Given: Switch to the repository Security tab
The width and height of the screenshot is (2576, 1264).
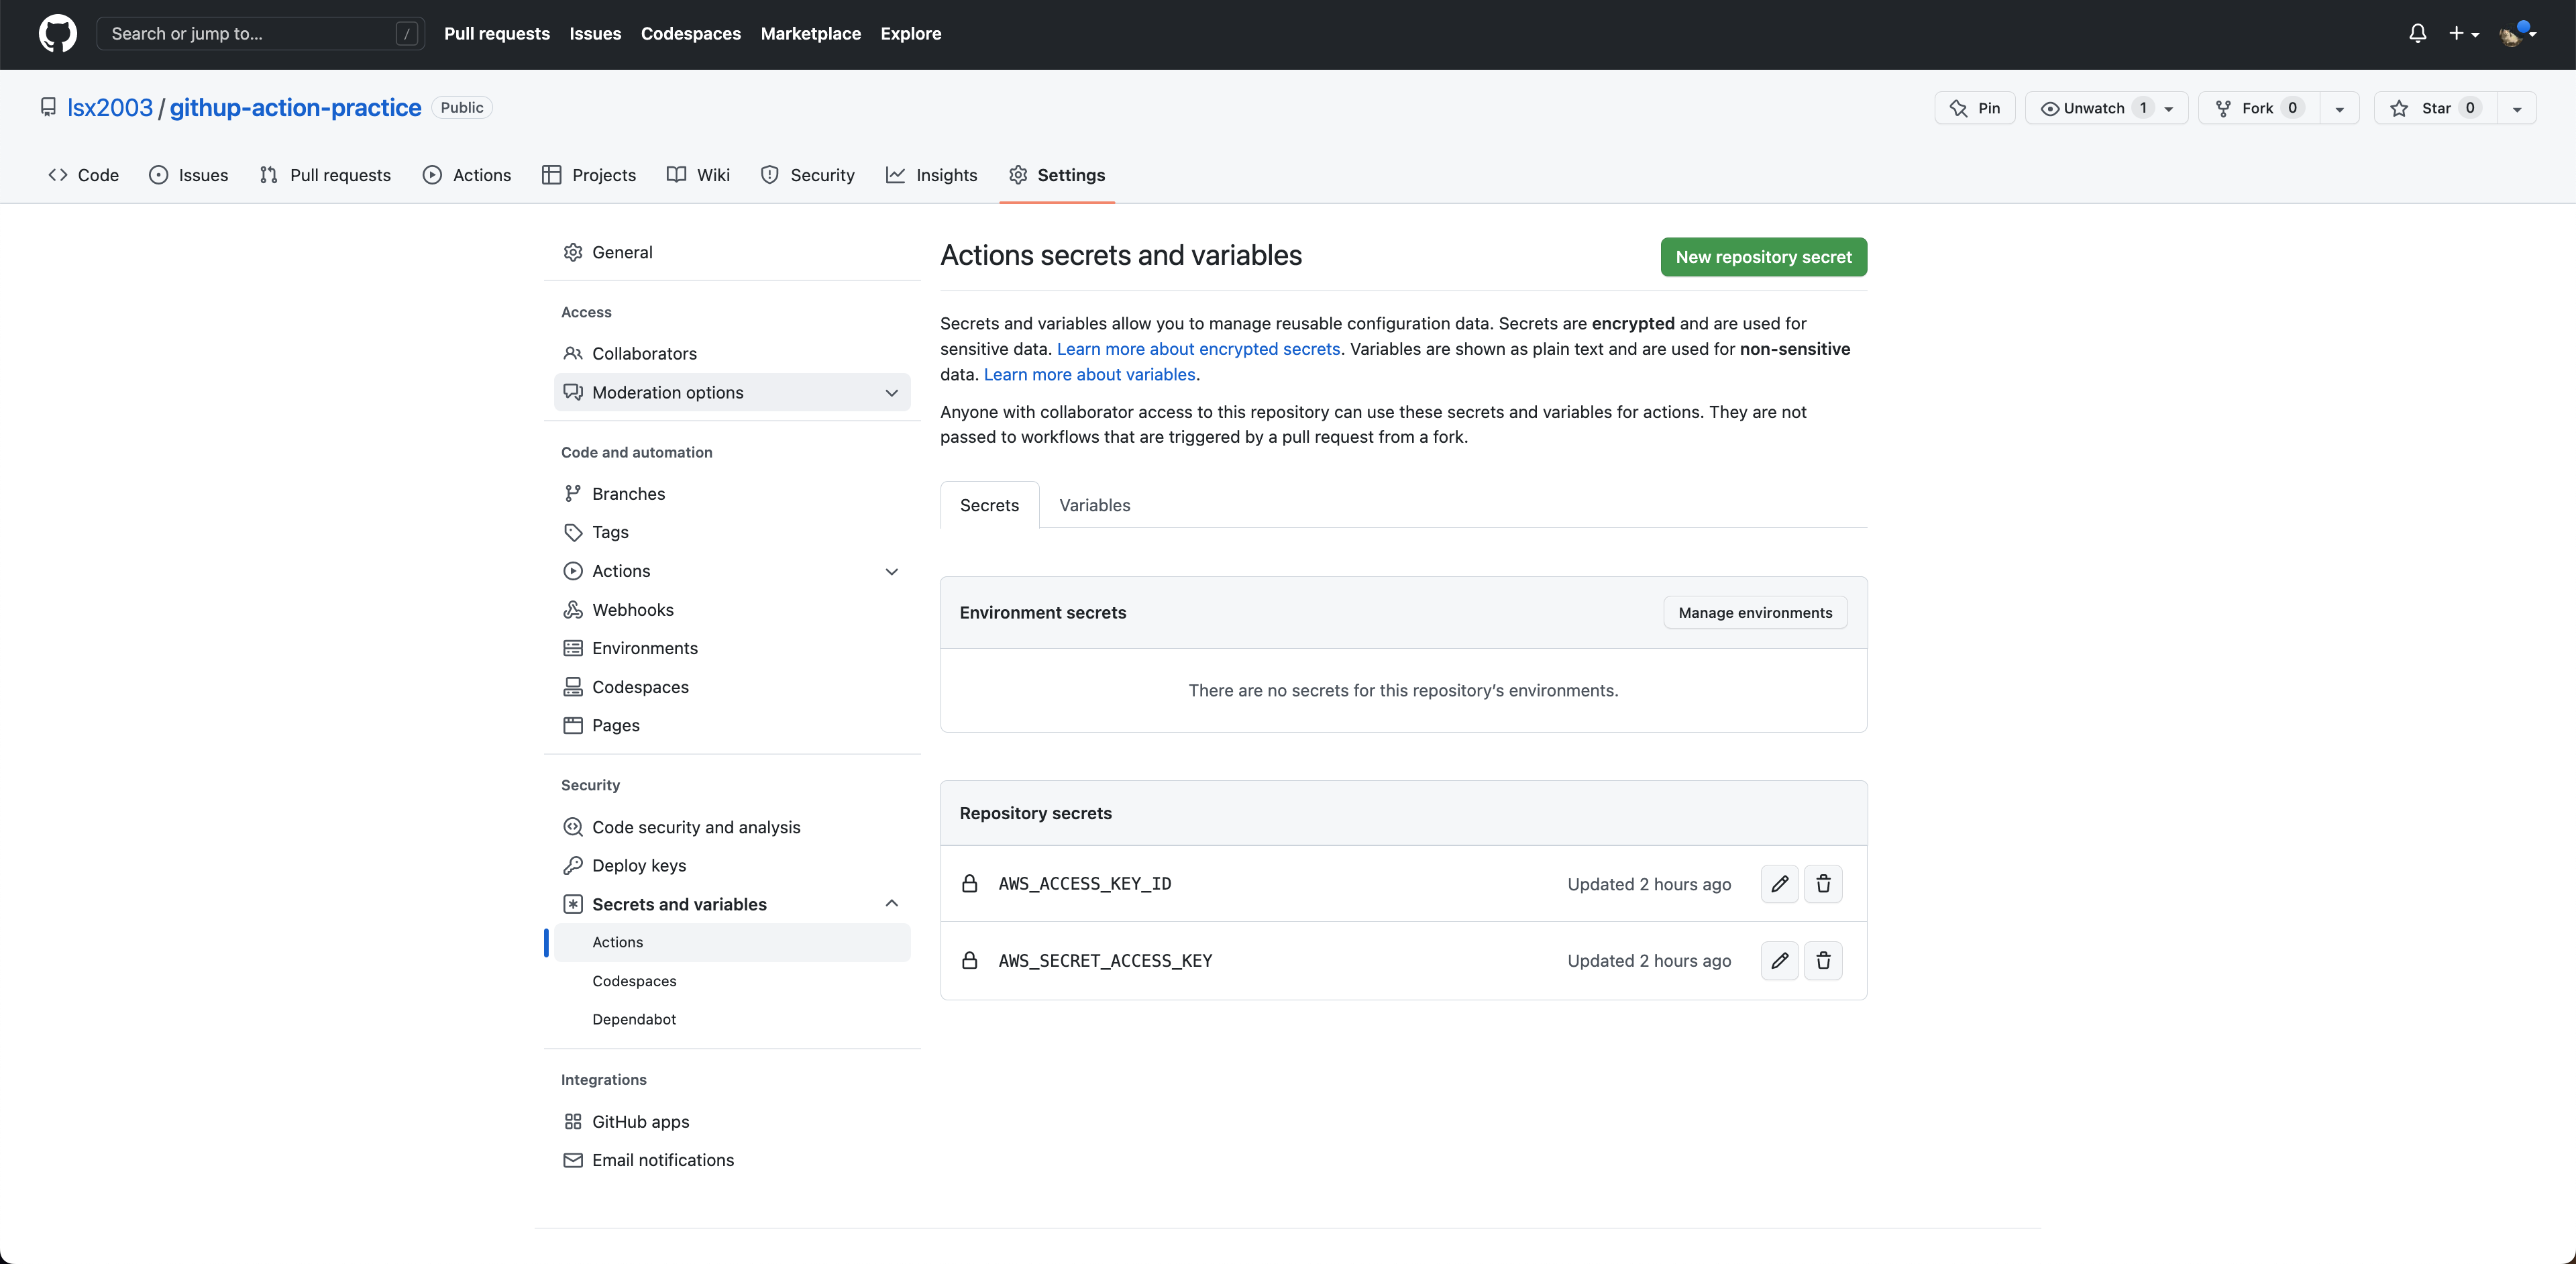Looking at the screenshot, I should (x=808, y=175).
